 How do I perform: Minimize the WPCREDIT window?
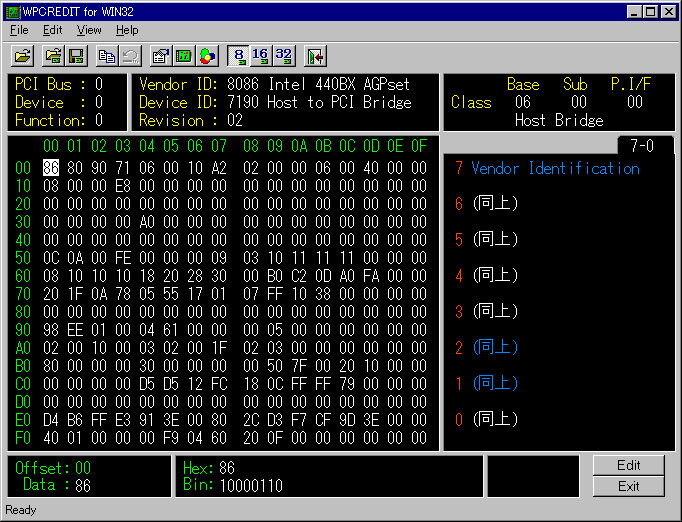634,12
